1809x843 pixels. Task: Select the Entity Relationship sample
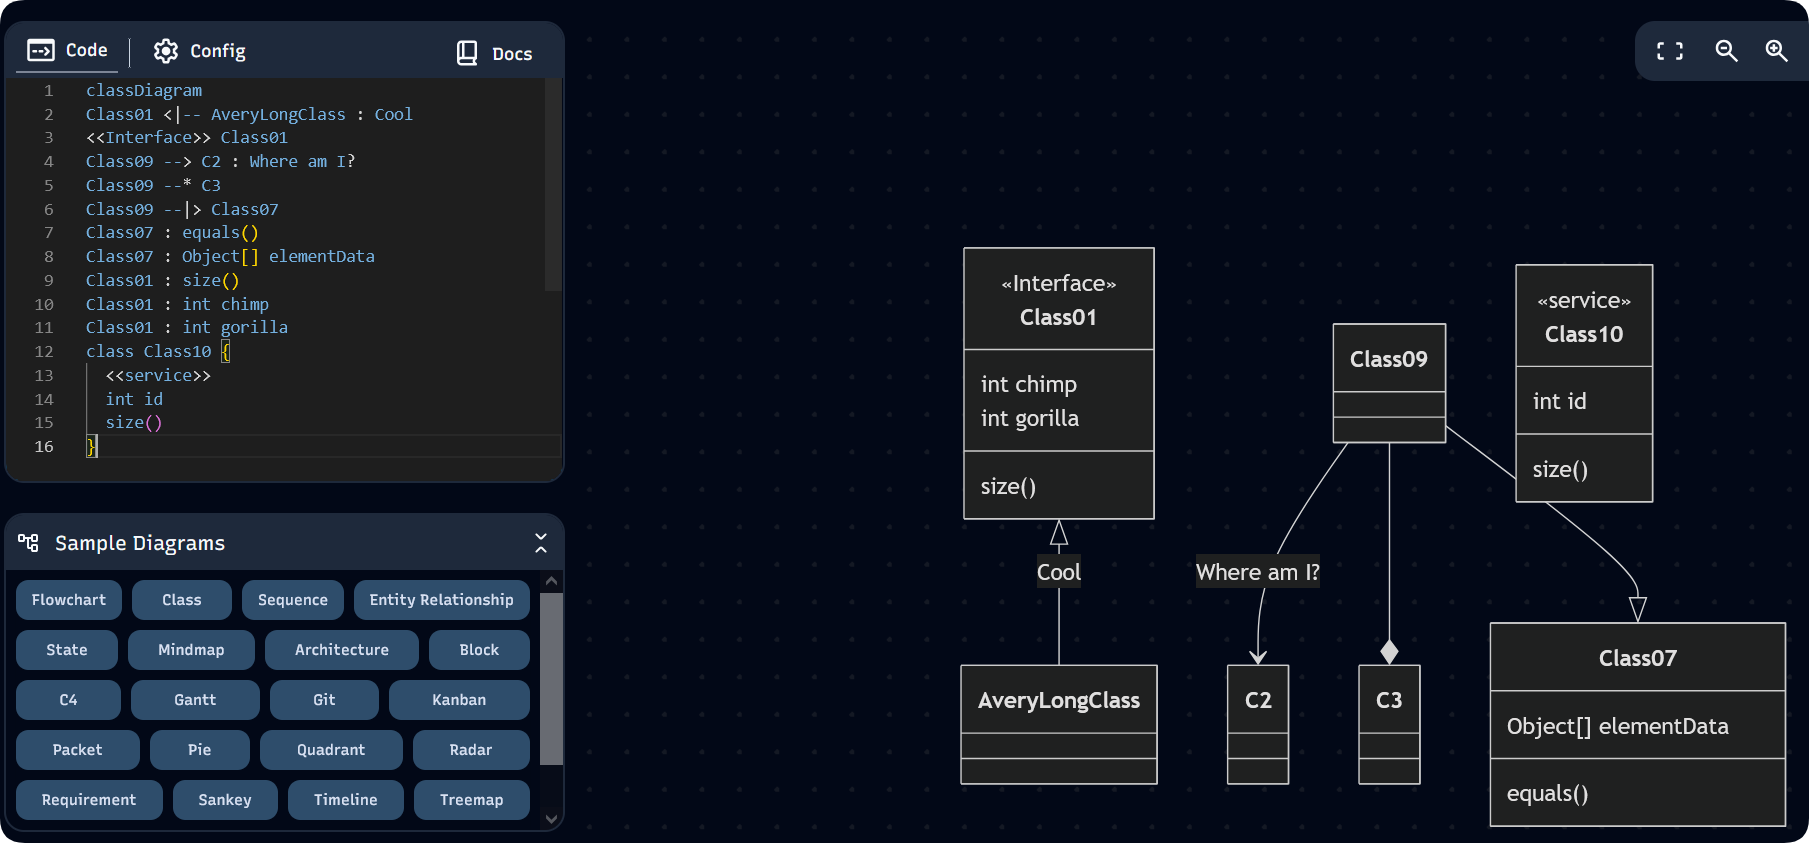[x=441, y=600]
